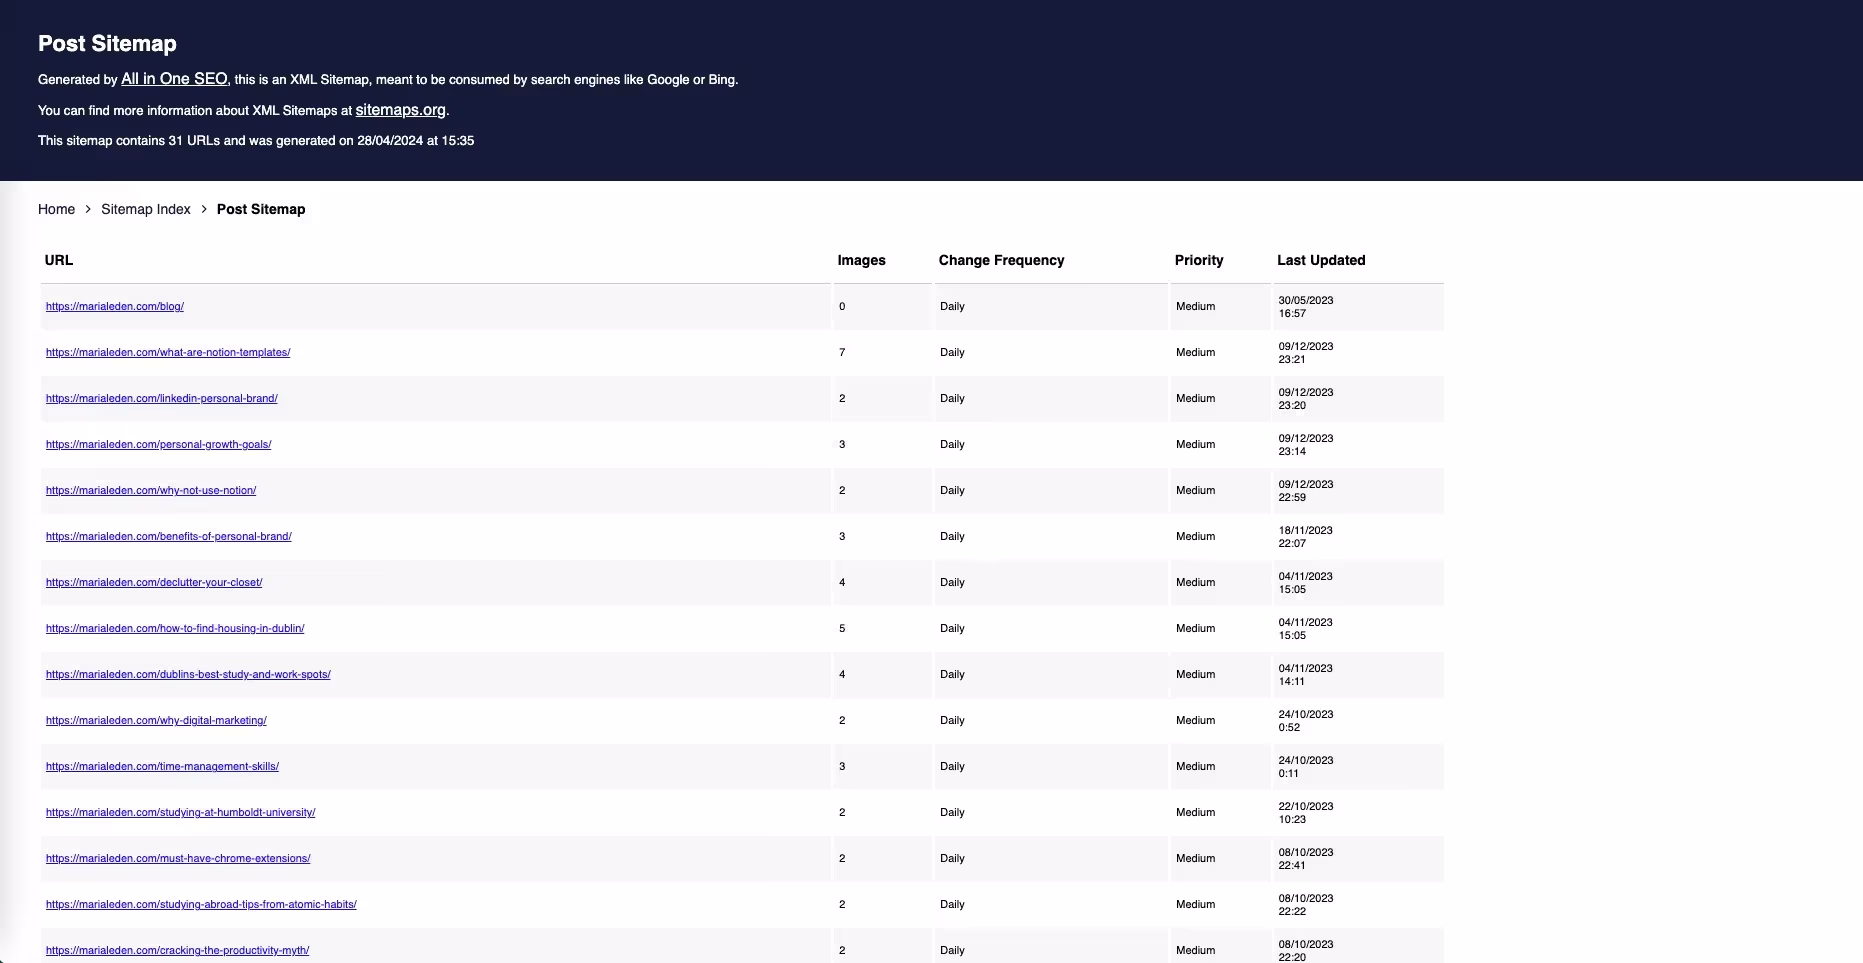Visit the sitemaps.org link
The height and width of the screenshot is (963, 1863).
pos(400,110)
